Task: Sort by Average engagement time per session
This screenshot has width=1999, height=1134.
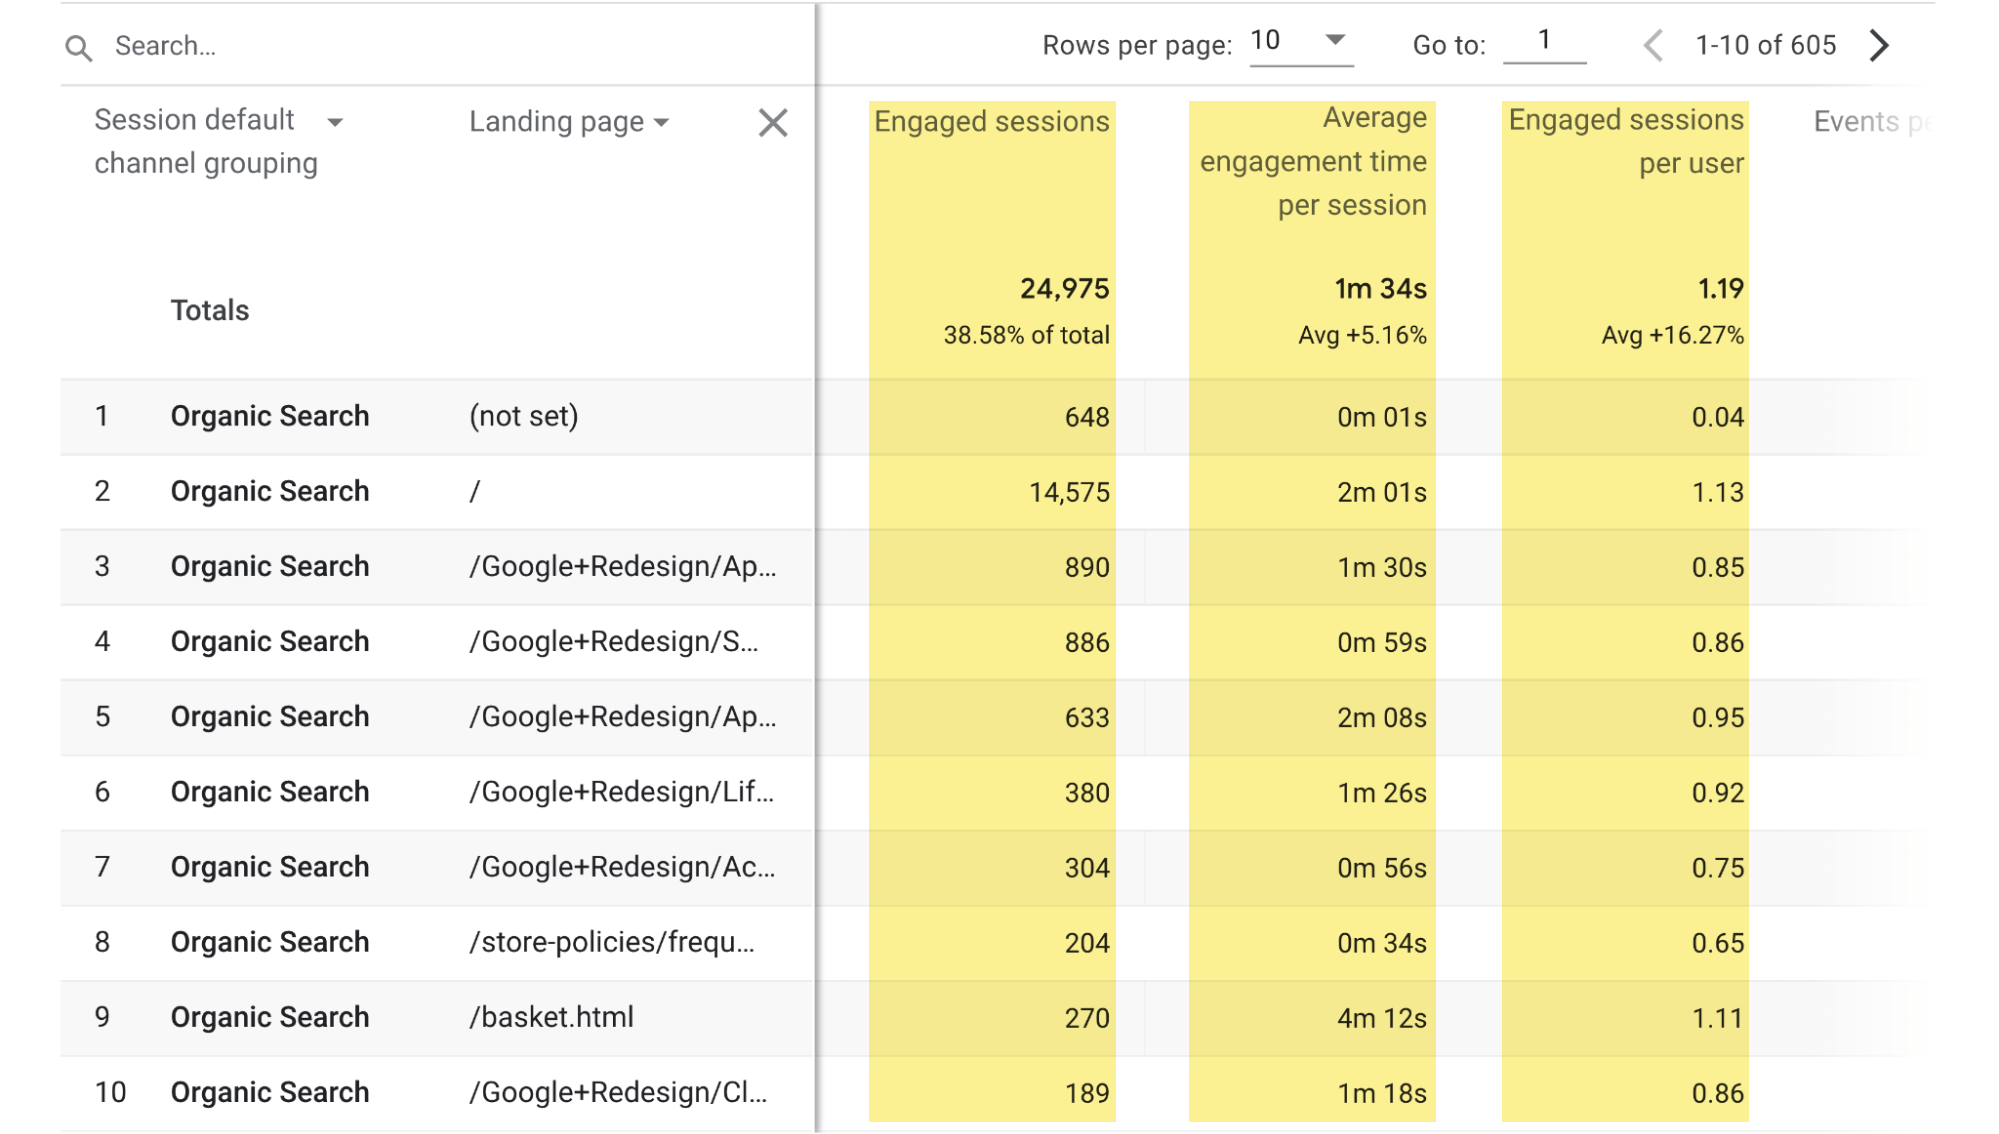Action: (1312, 161)
